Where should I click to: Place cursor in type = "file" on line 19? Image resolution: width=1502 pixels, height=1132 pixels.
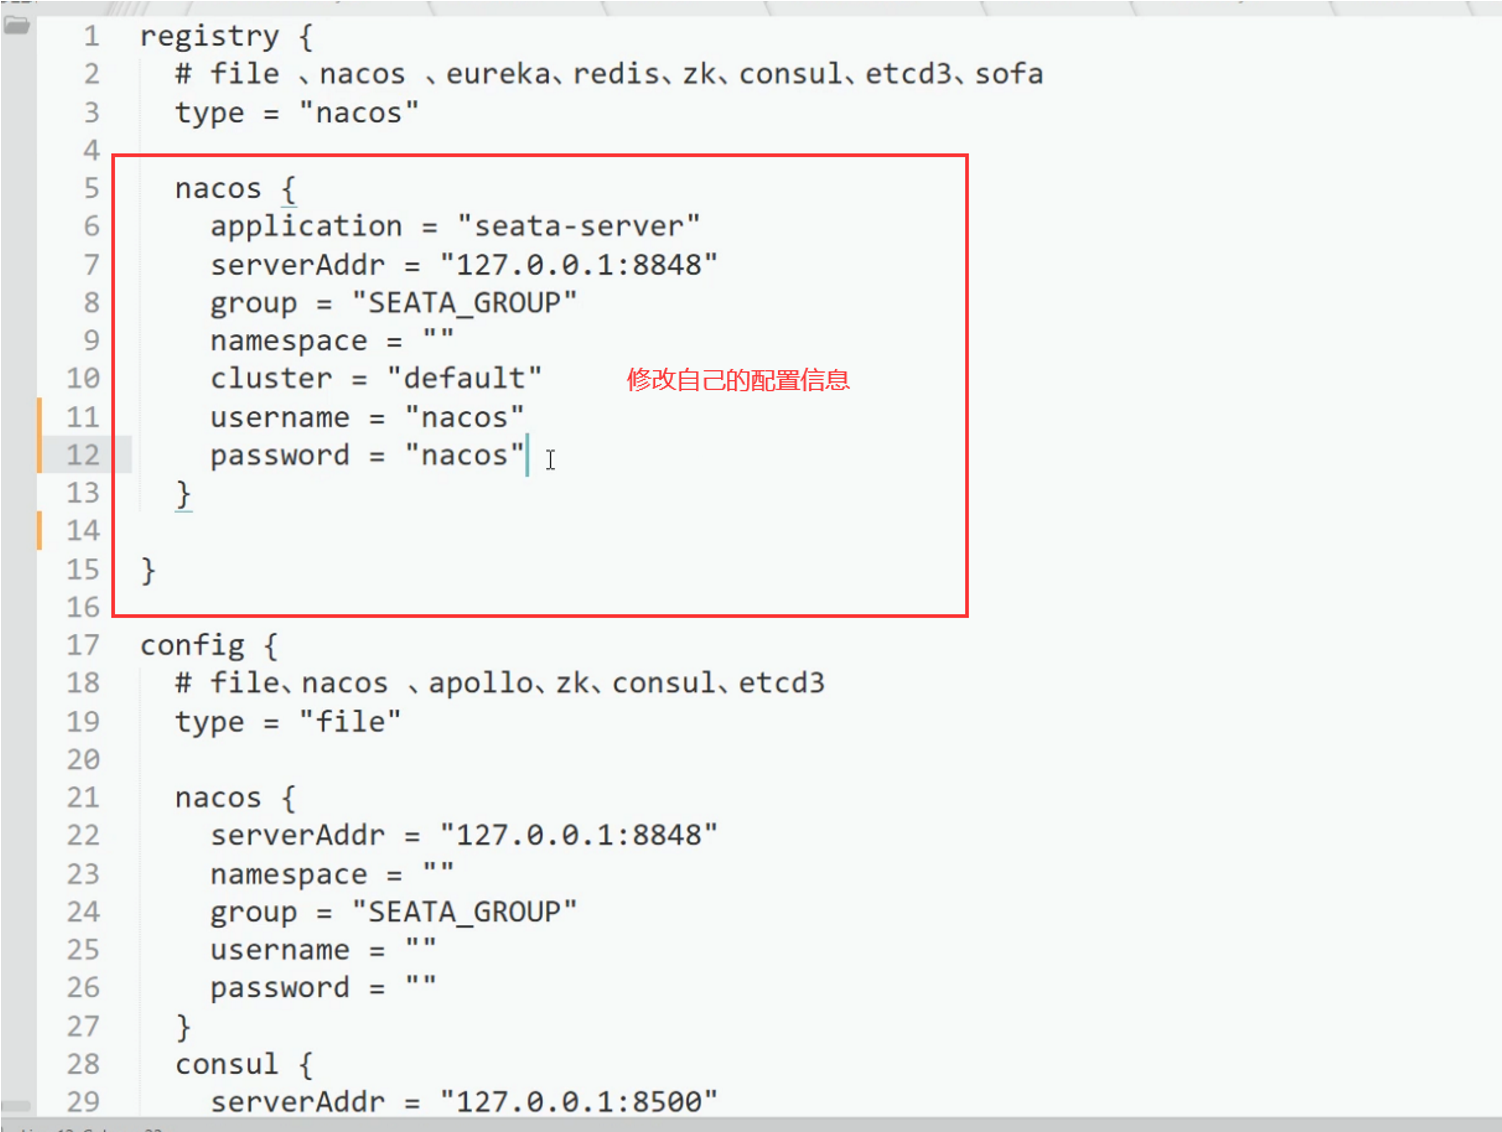click(288, 722)
